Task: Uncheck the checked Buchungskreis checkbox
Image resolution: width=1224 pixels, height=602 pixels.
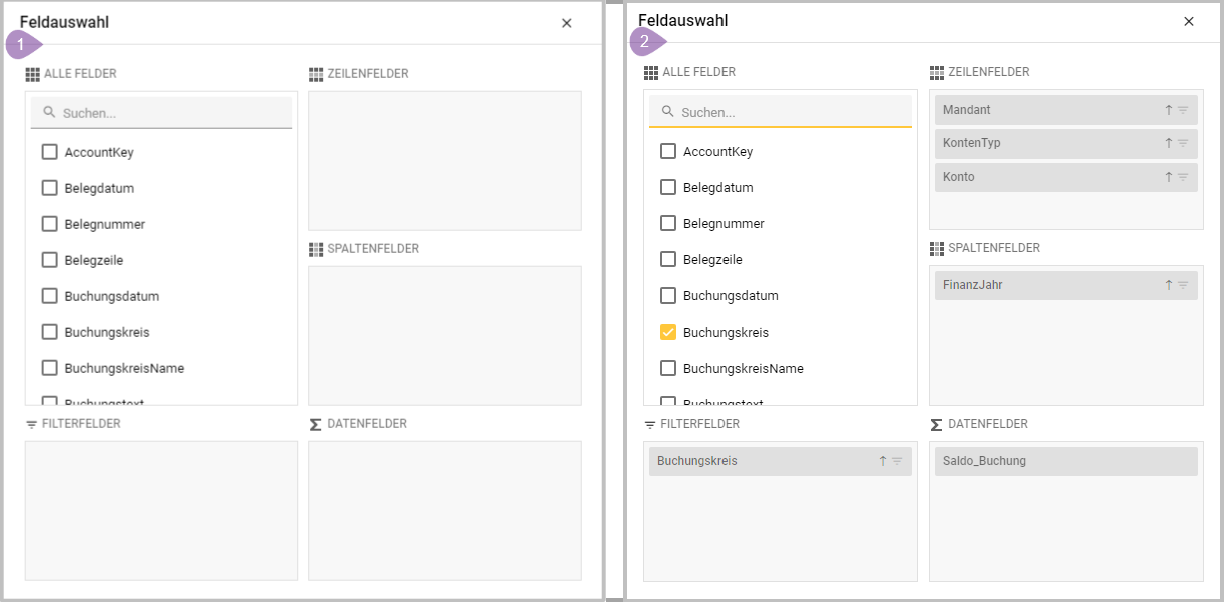Action: 668,332
